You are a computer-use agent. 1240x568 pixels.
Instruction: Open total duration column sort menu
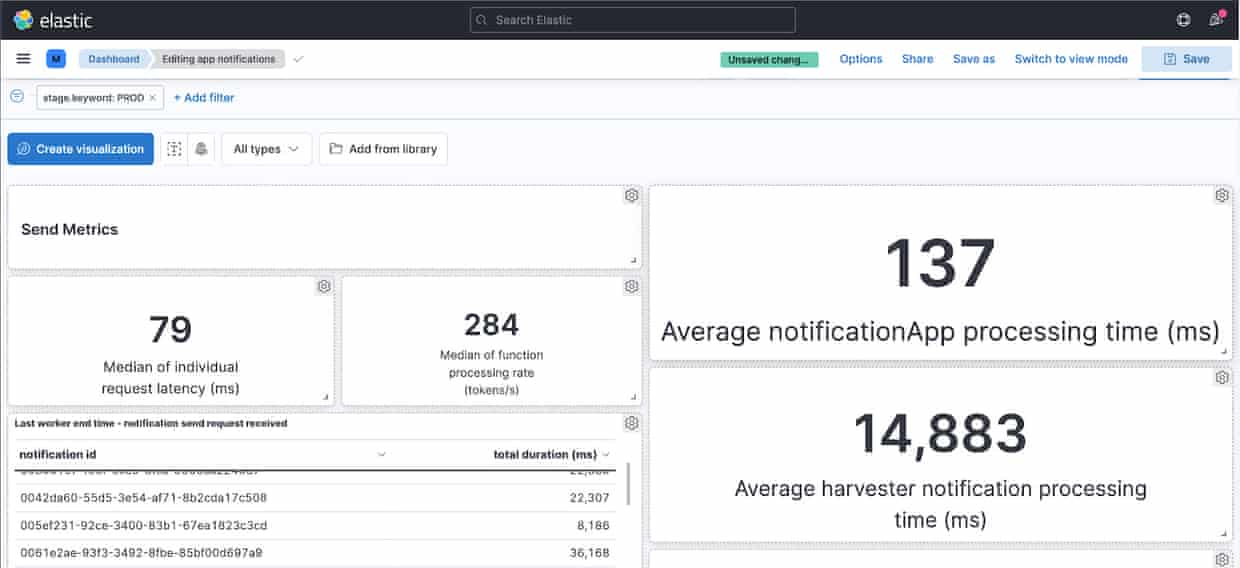tap(606, 454)
